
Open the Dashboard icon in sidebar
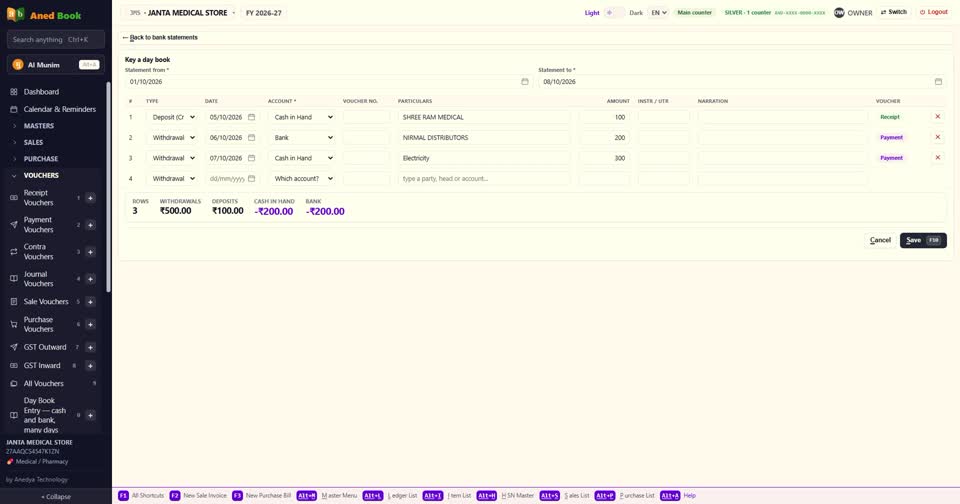tap(13, 92)
